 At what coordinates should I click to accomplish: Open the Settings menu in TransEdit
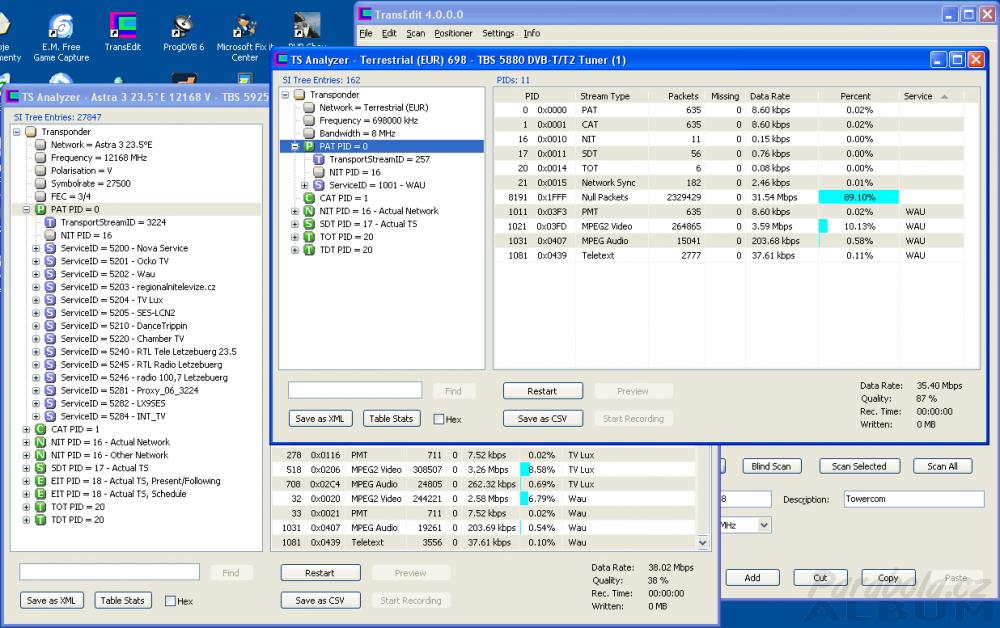tap(498, 33)
